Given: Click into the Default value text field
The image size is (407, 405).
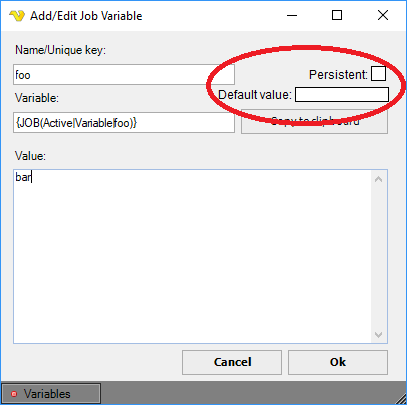Looking at the screenshot, I should tap(342, 95).
